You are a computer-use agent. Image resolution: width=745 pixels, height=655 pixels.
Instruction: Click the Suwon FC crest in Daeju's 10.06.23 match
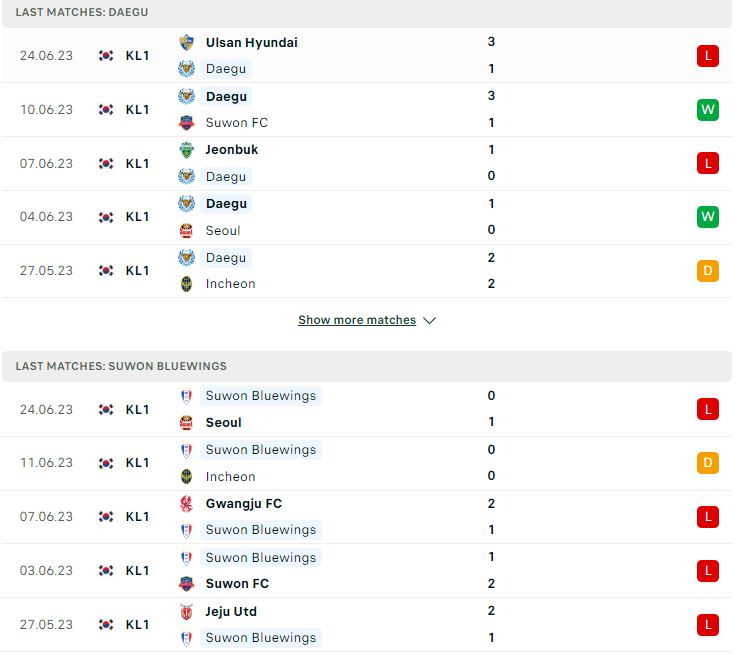(x=186, y=123)
